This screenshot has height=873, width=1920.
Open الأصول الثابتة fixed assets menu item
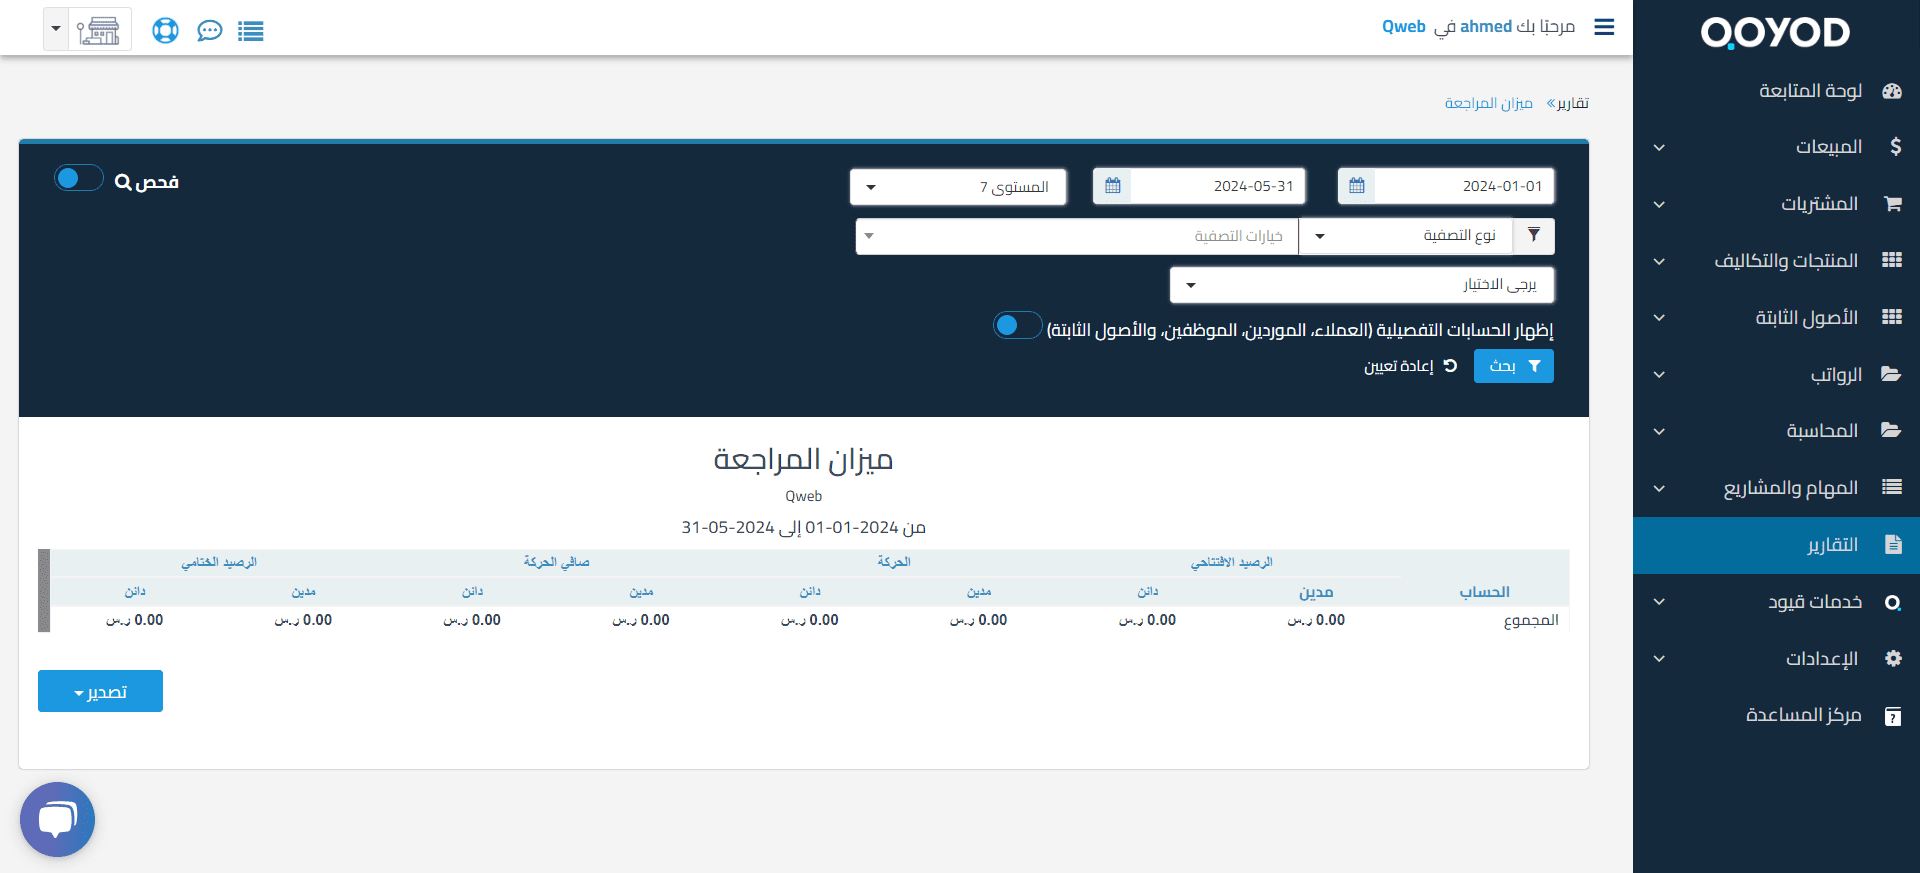tap(1776, 318)
